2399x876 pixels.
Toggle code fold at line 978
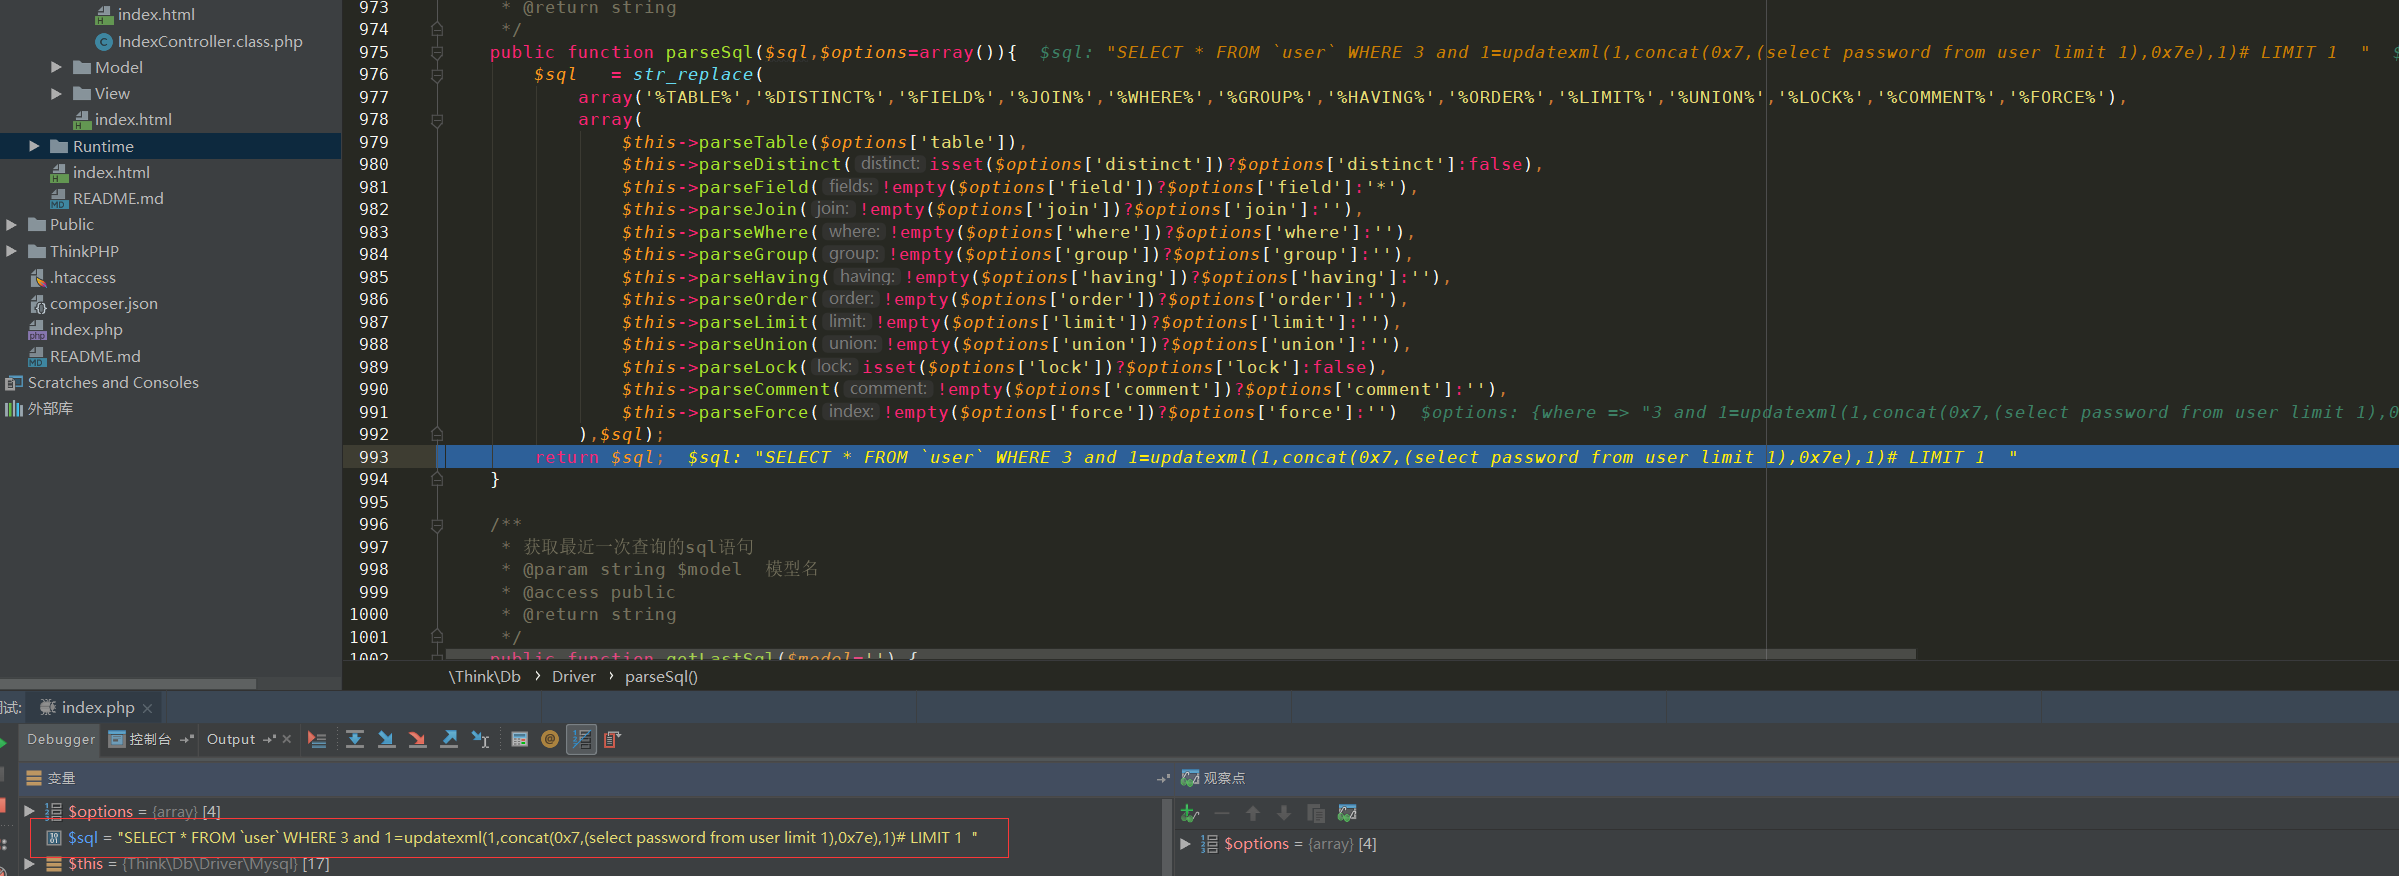tap(437, 120)
